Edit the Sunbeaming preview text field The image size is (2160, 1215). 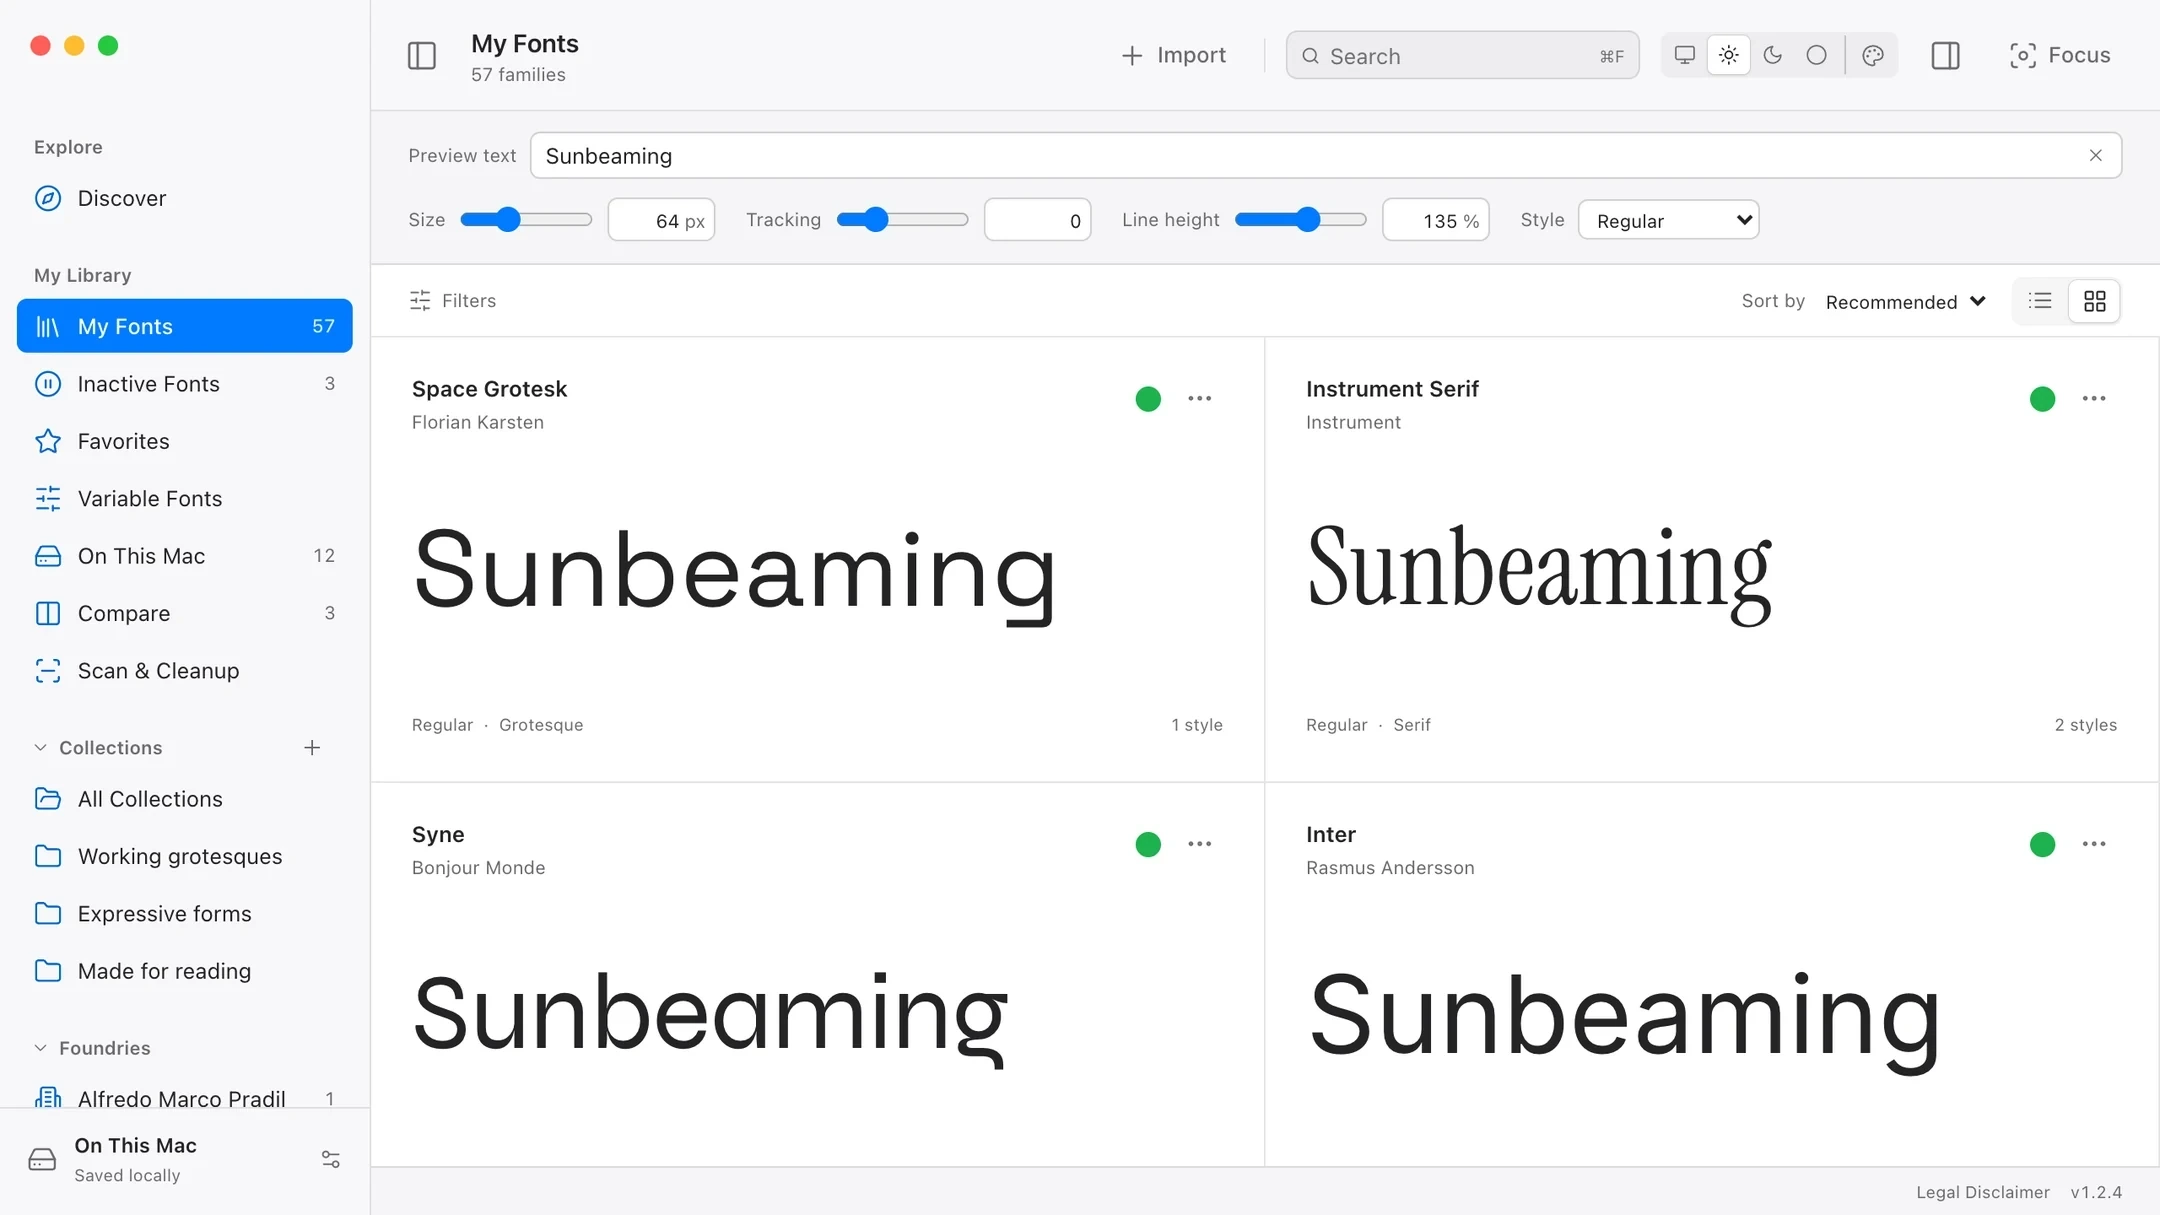click(x=1326, y=155)
